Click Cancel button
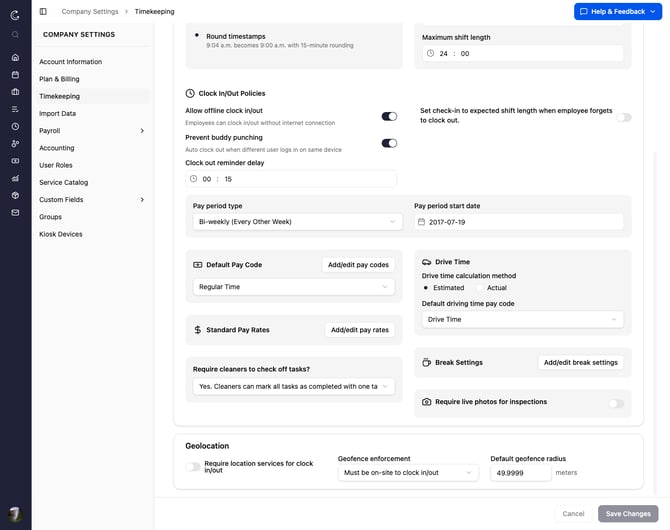 (x=573, y=514)
